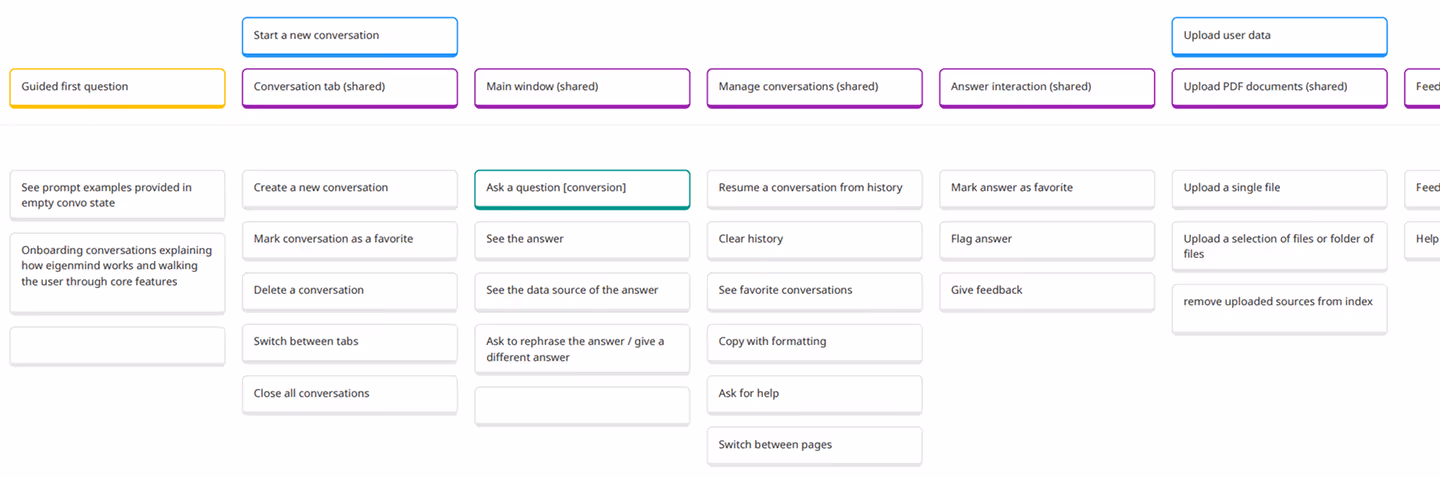Click 'remove uploaded sources from index' card
Viewport: 1440px width, 478px height.
coord(1279,309)
